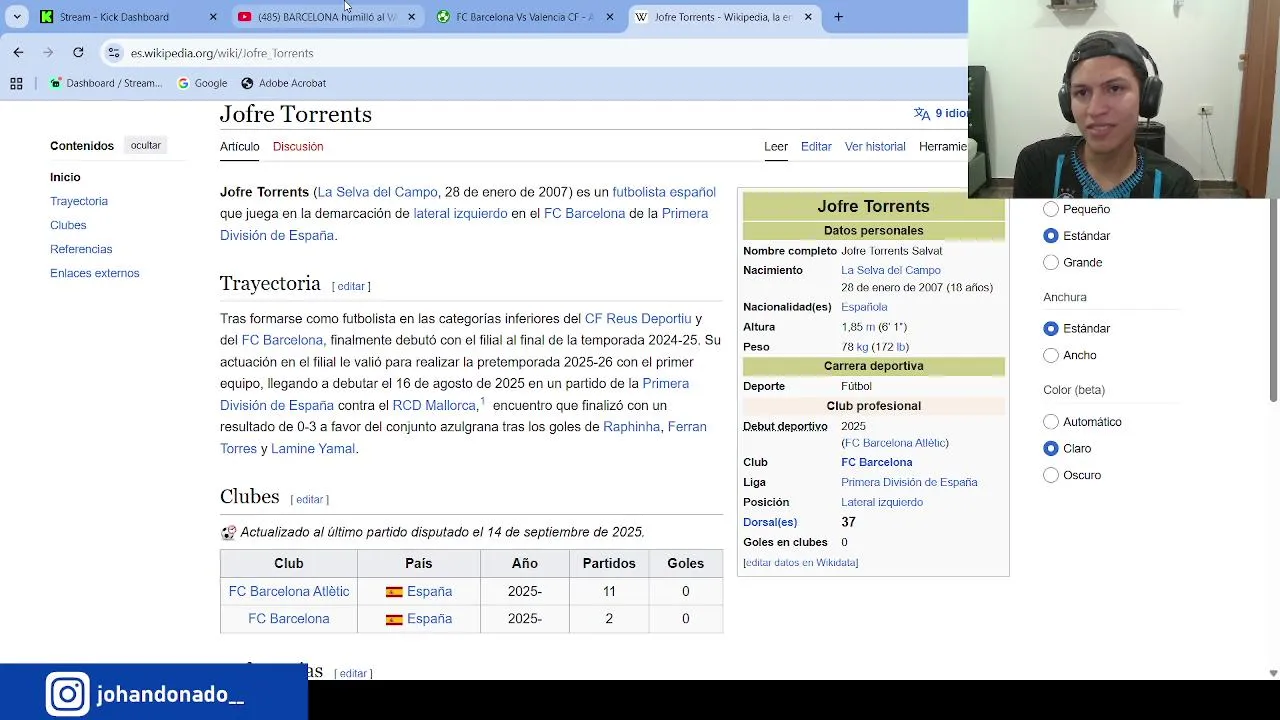1280x720 pixels.
Task: Edit the Trayectoria section
Action: point(351,286)
